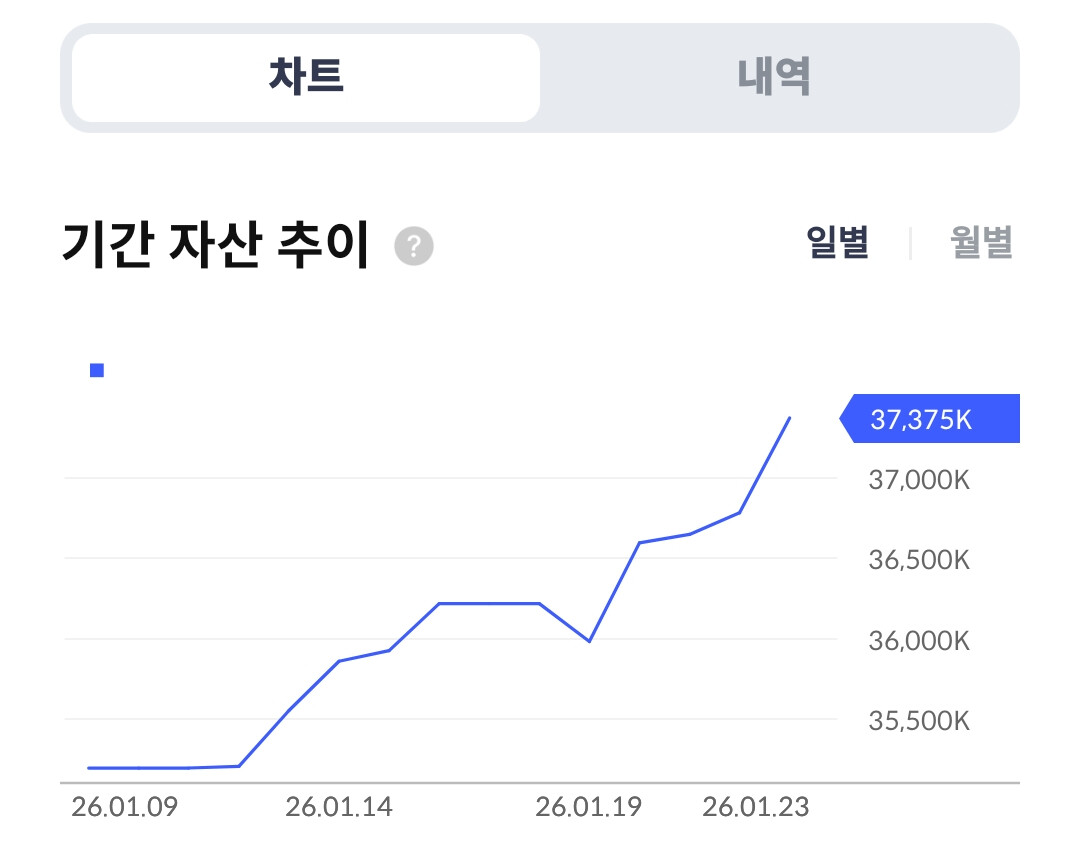Click the 기간 자산 추이 heading
1080x843 pixels.
(216, 245)
